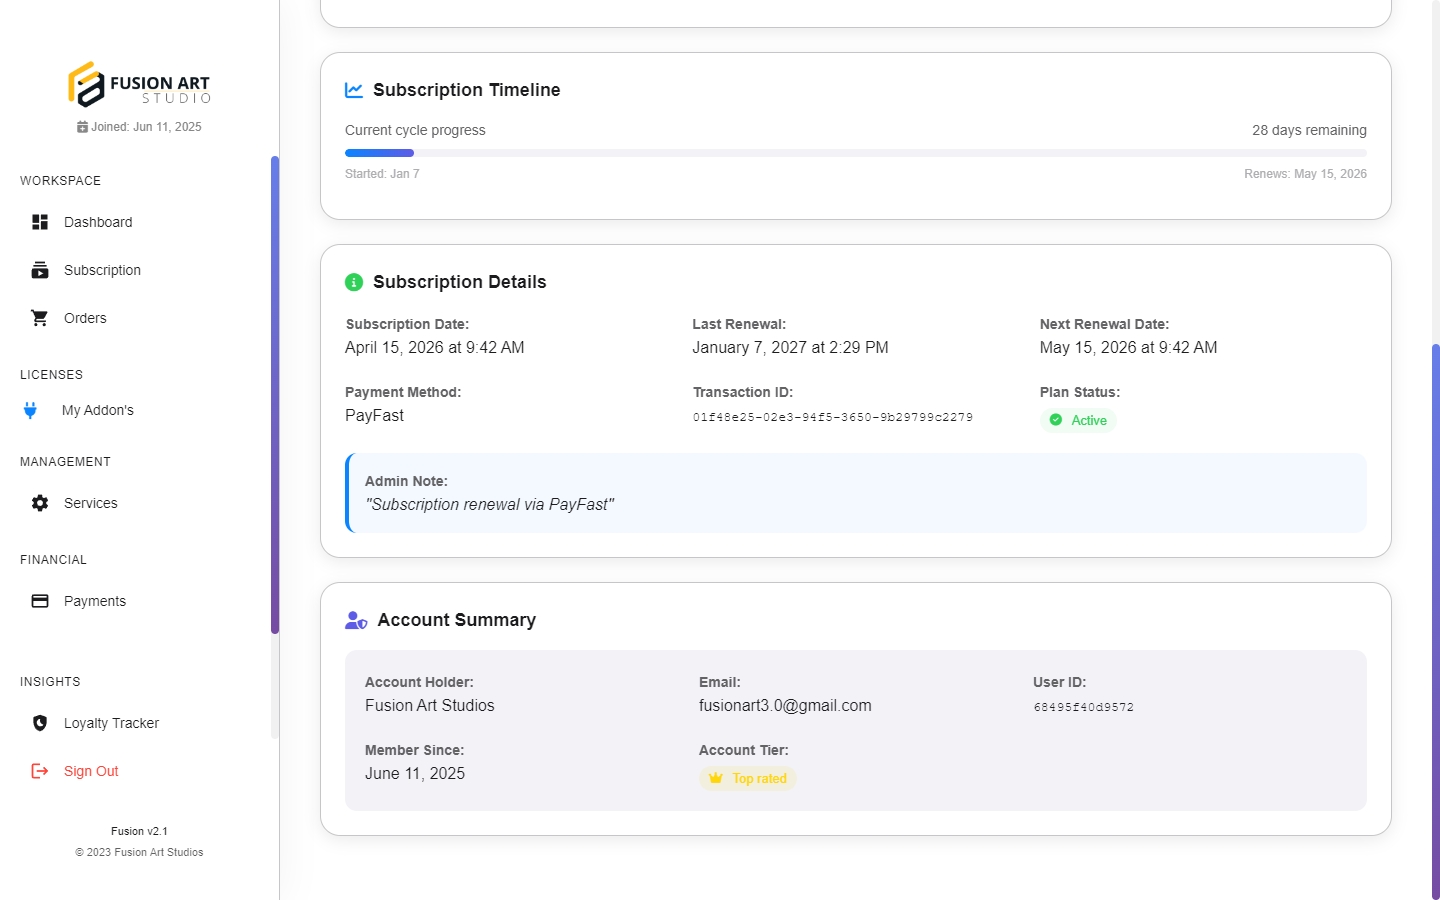Open the Orders section
This screenshot has width=1440, height=900.
[85, 318]
